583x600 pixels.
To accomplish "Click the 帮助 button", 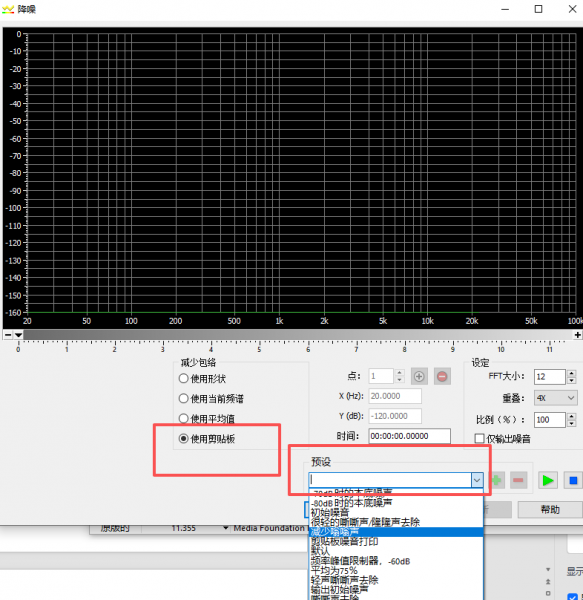I will click(x=550, y=510).
